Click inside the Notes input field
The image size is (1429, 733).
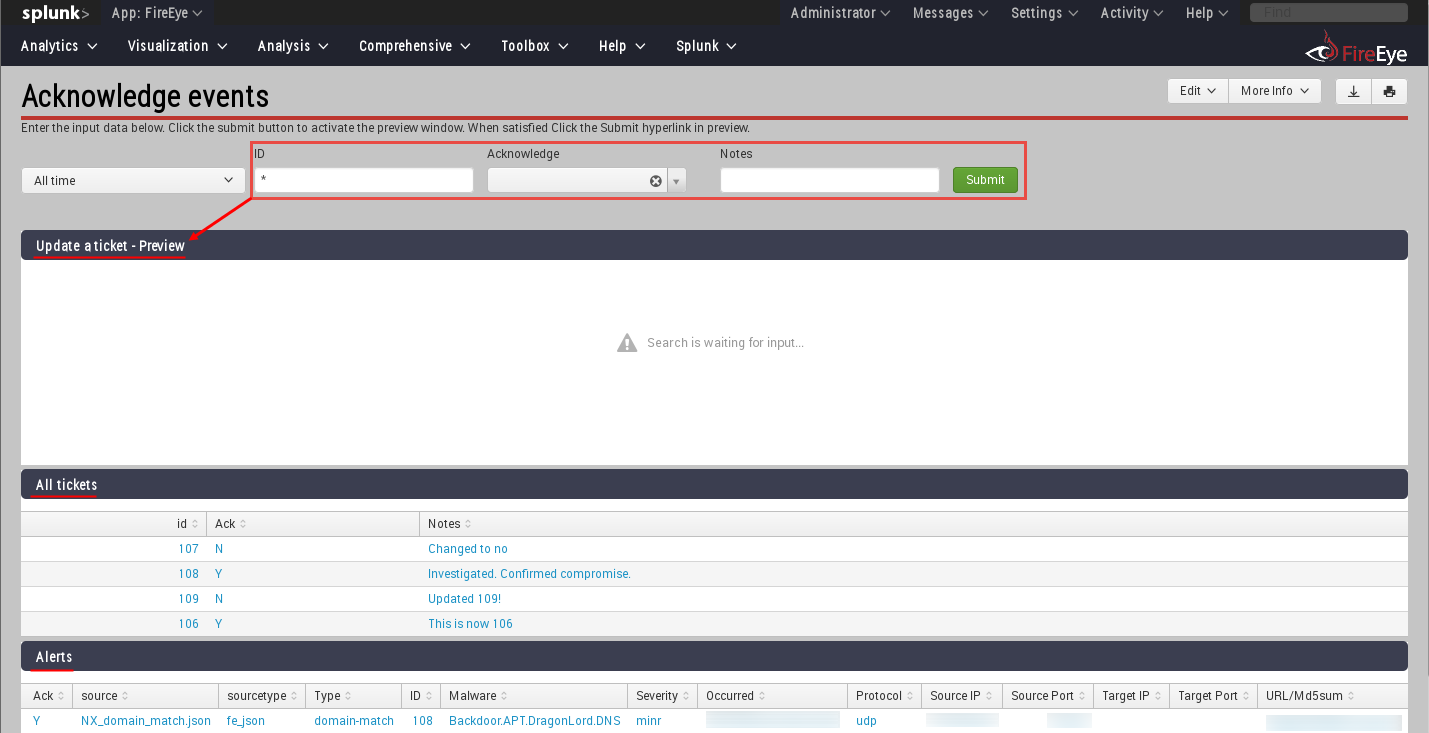tap(829, 180)
